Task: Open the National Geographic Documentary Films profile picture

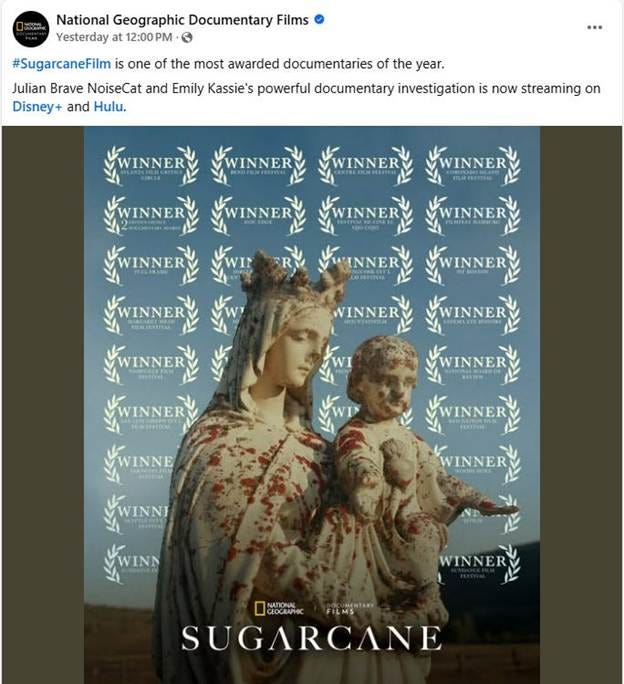Action: pyautogui.click(x=31, y=29)
